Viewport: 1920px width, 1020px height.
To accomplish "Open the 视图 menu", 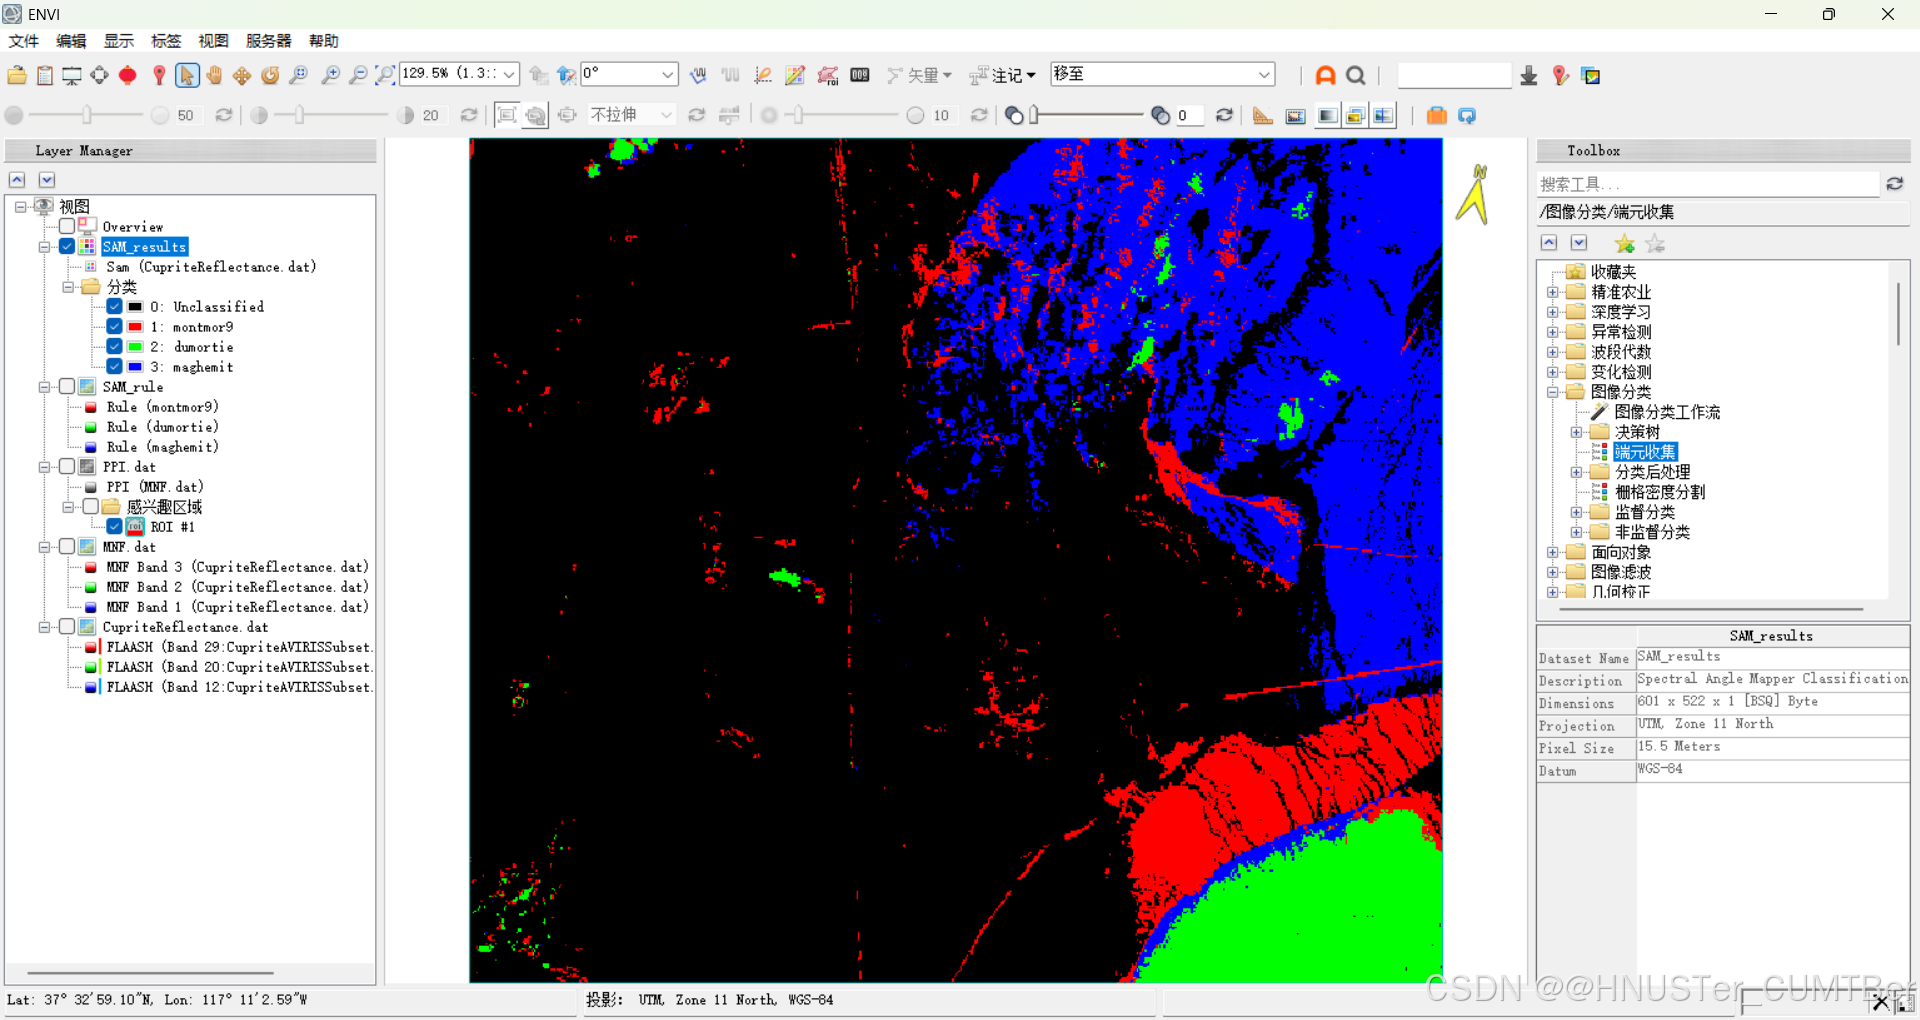I will 213,41.
